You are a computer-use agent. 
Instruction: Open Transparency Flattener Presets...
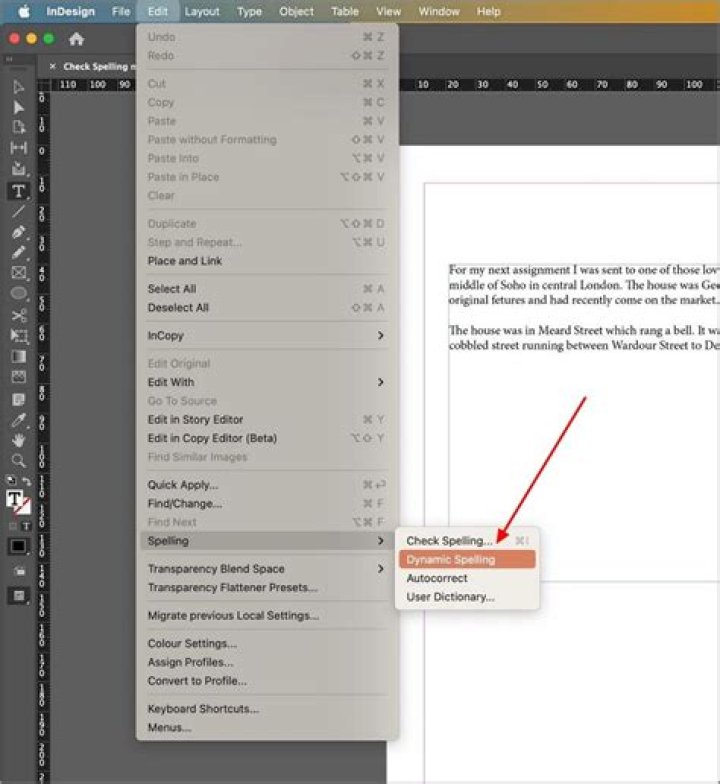[267, 587]
